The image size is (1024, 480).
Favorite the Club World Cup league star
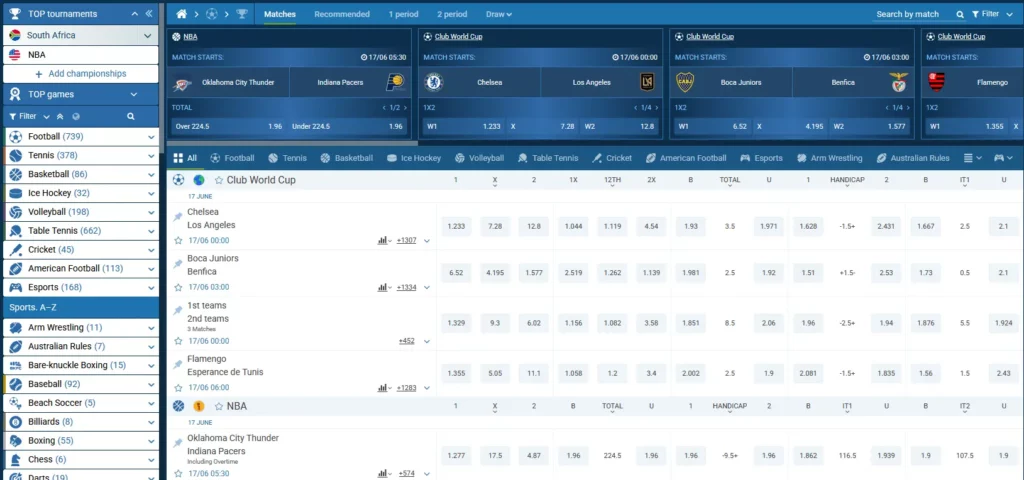[x=218, y=180]
